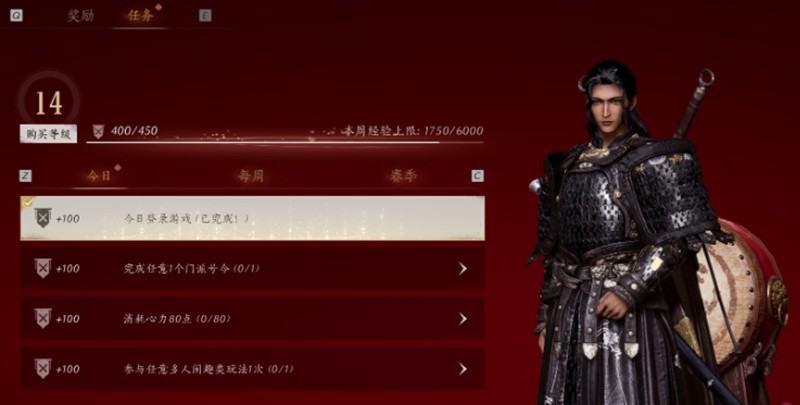
Task: Expand arrow on 消耗心力80点 task
Action: coord(463,319)
